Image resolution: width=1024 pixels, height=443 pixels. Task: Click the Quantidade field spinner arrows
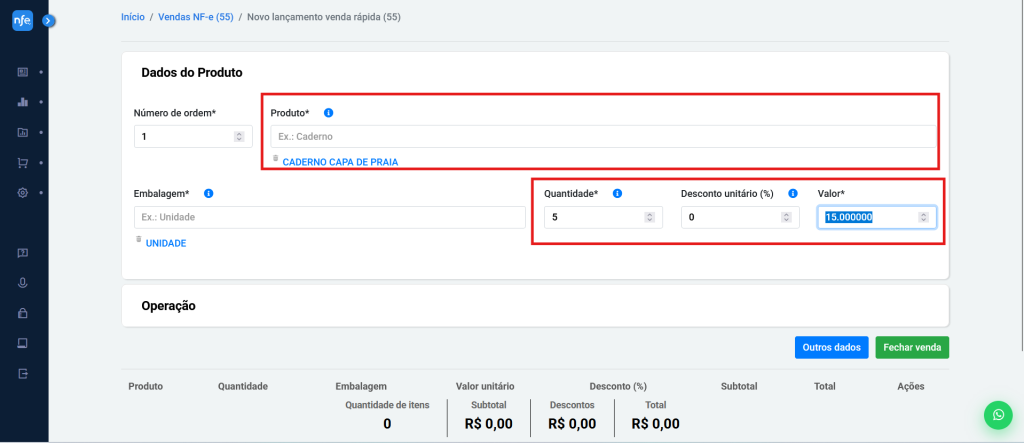point(649,217)
